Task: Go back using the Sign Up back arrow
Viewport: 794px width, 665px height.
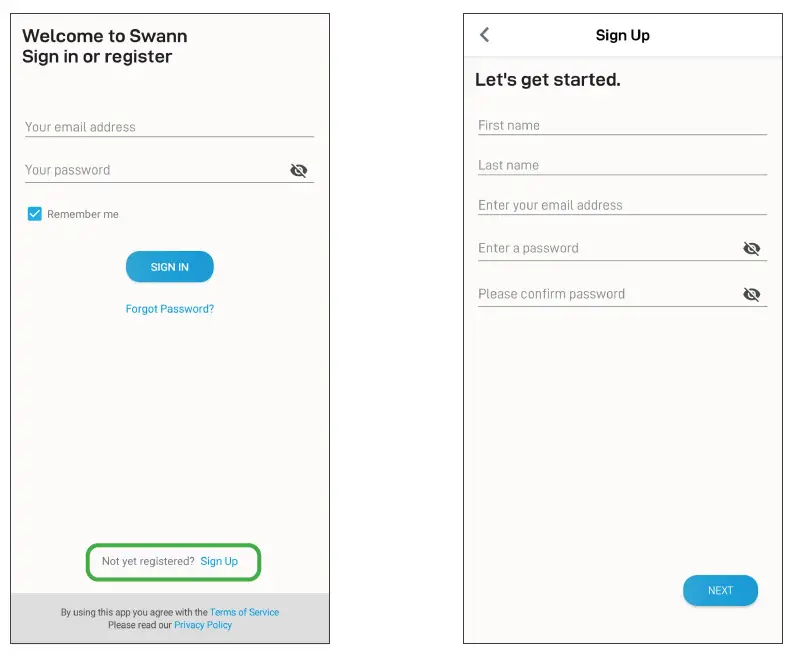Action: pyautogui.click(x=485, y=35)
